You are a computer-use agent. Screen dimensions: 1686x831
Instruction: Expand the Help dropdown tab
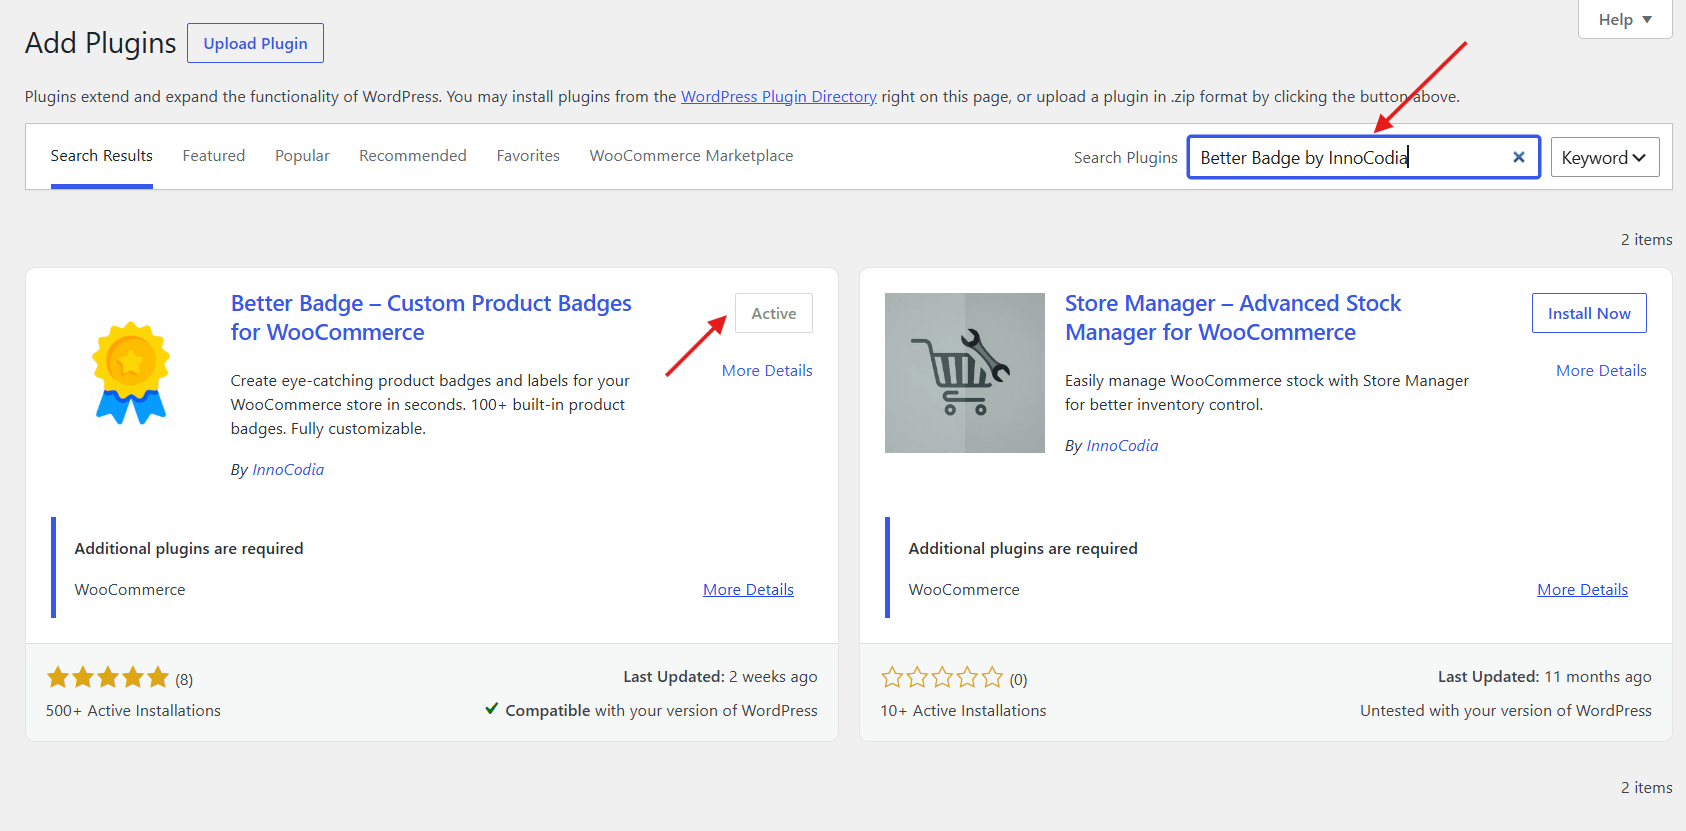(1625, 19)
